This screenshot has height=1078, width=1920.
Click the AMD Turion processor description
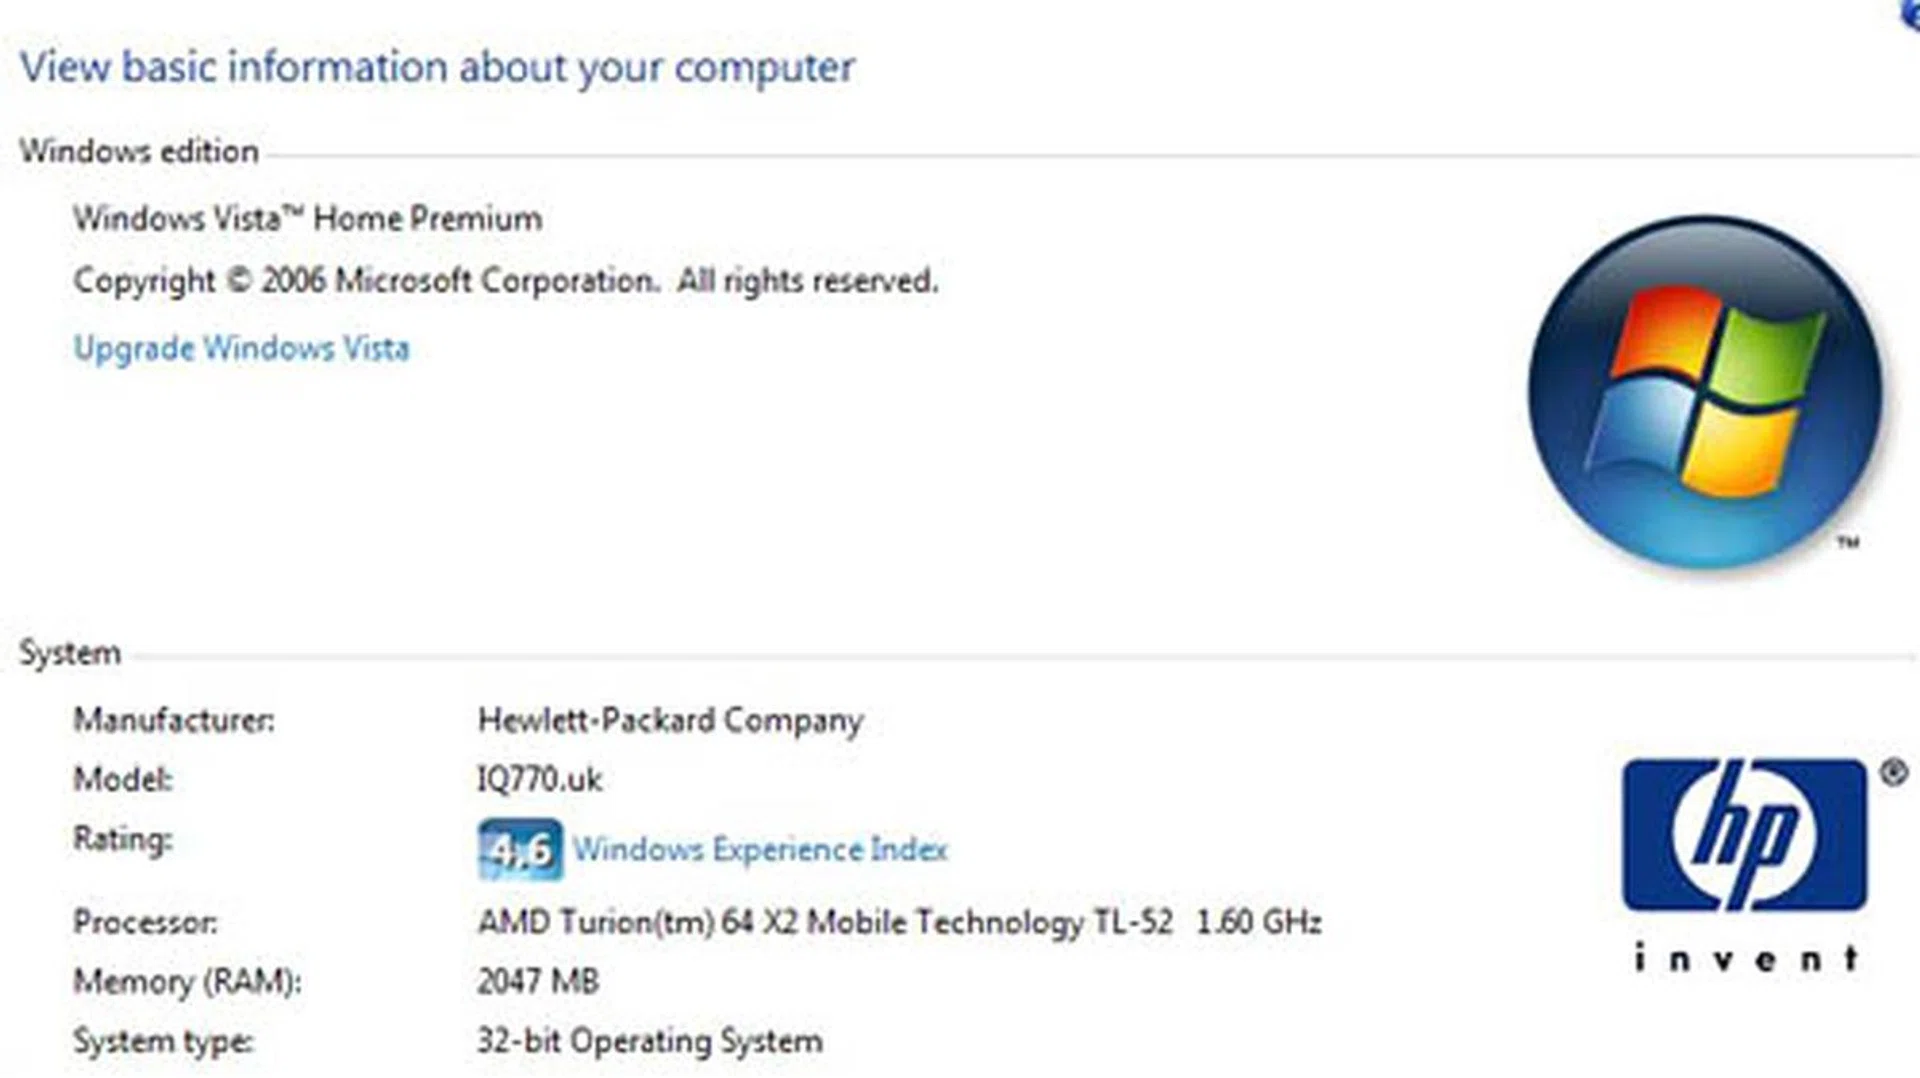tap(899, 922)
